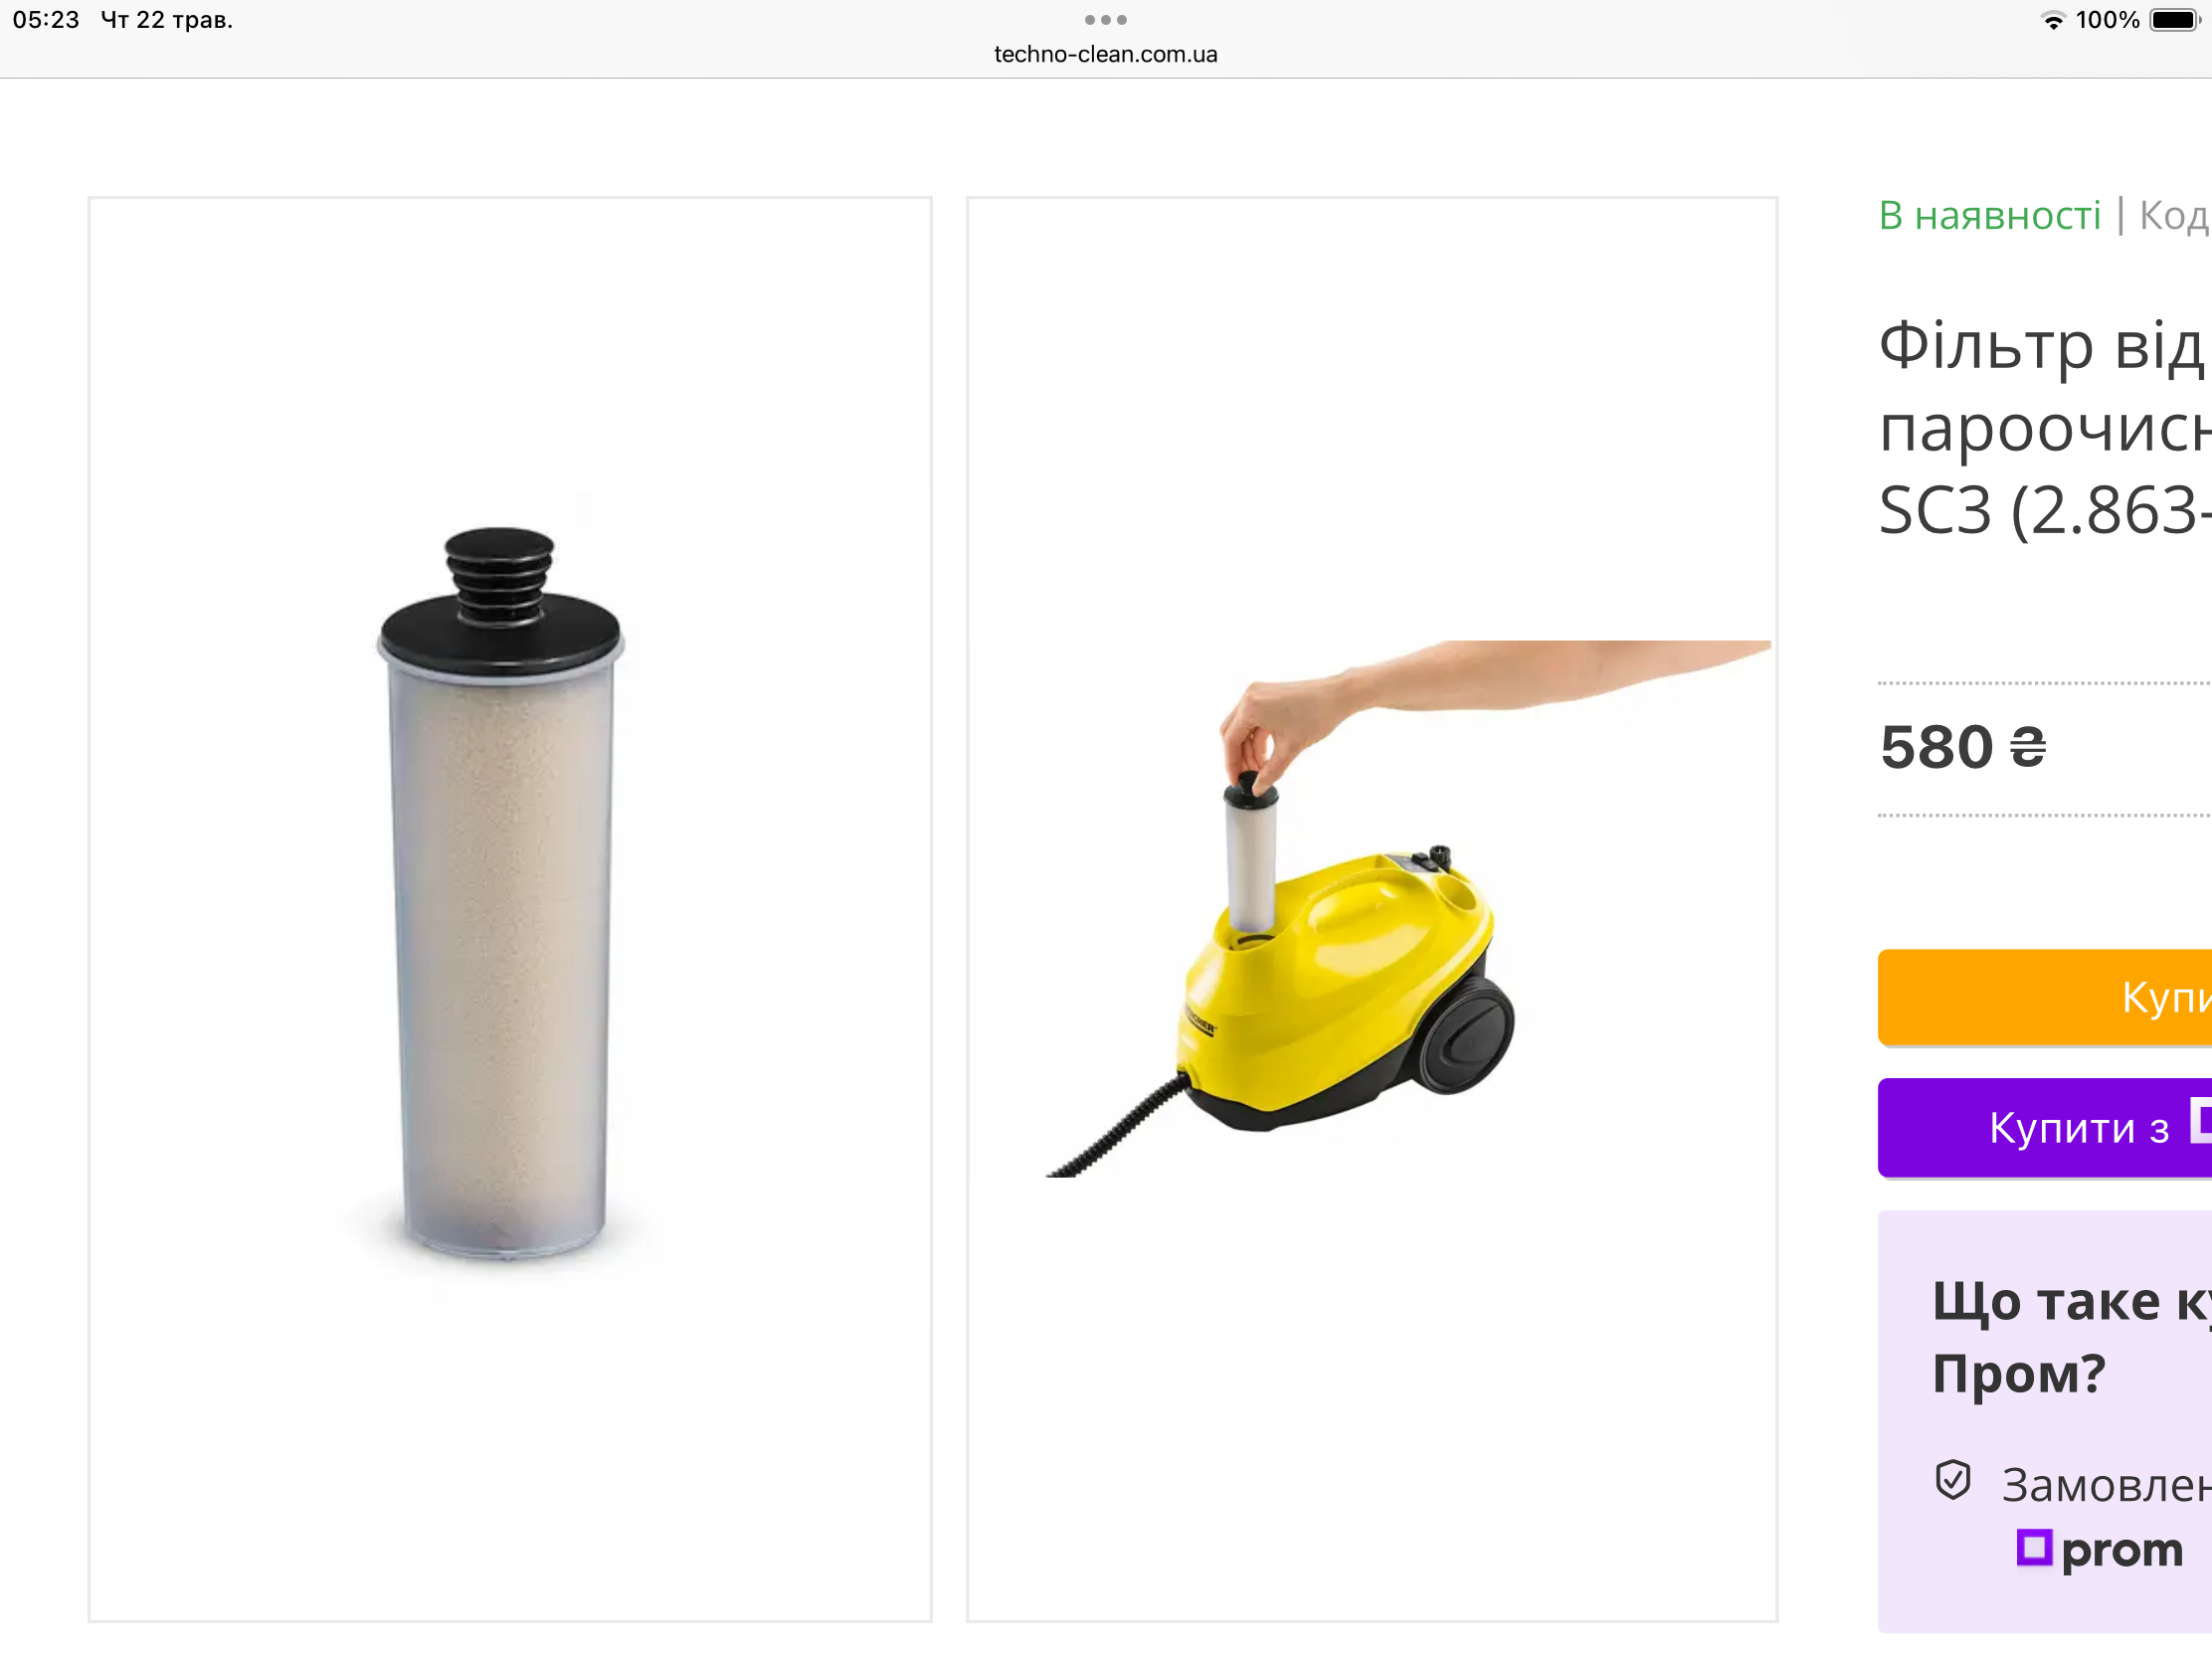This screenshot has width=2212, height=1659.
Task: Click the shield checkmark icon
Action: [1952, 1480]
